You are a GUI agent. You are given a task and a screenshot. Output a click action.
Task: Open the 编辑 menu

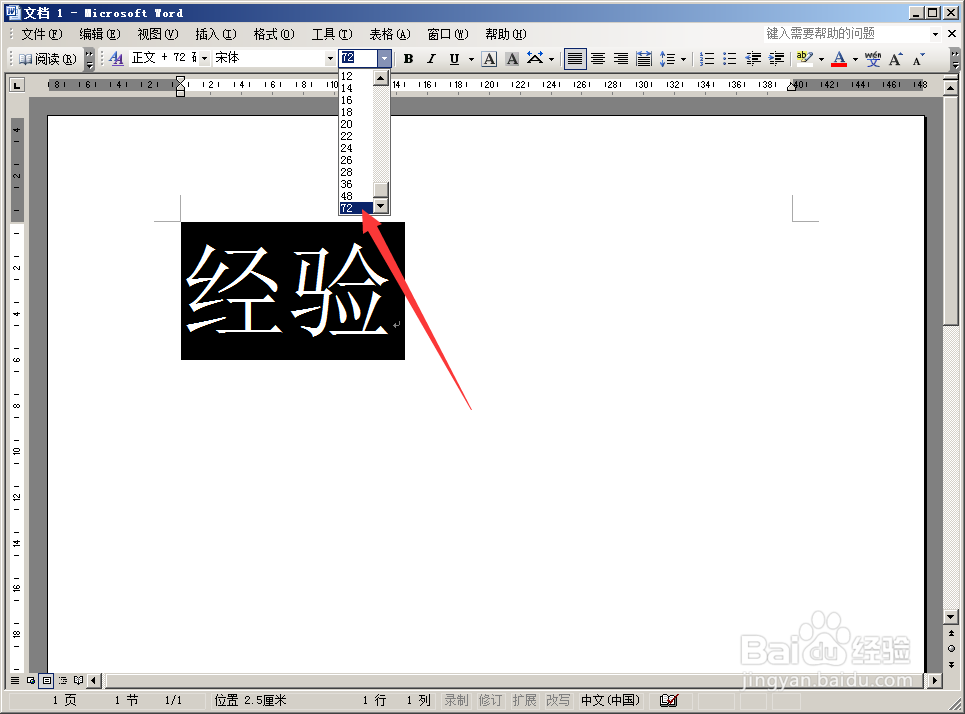pos(100,34)
